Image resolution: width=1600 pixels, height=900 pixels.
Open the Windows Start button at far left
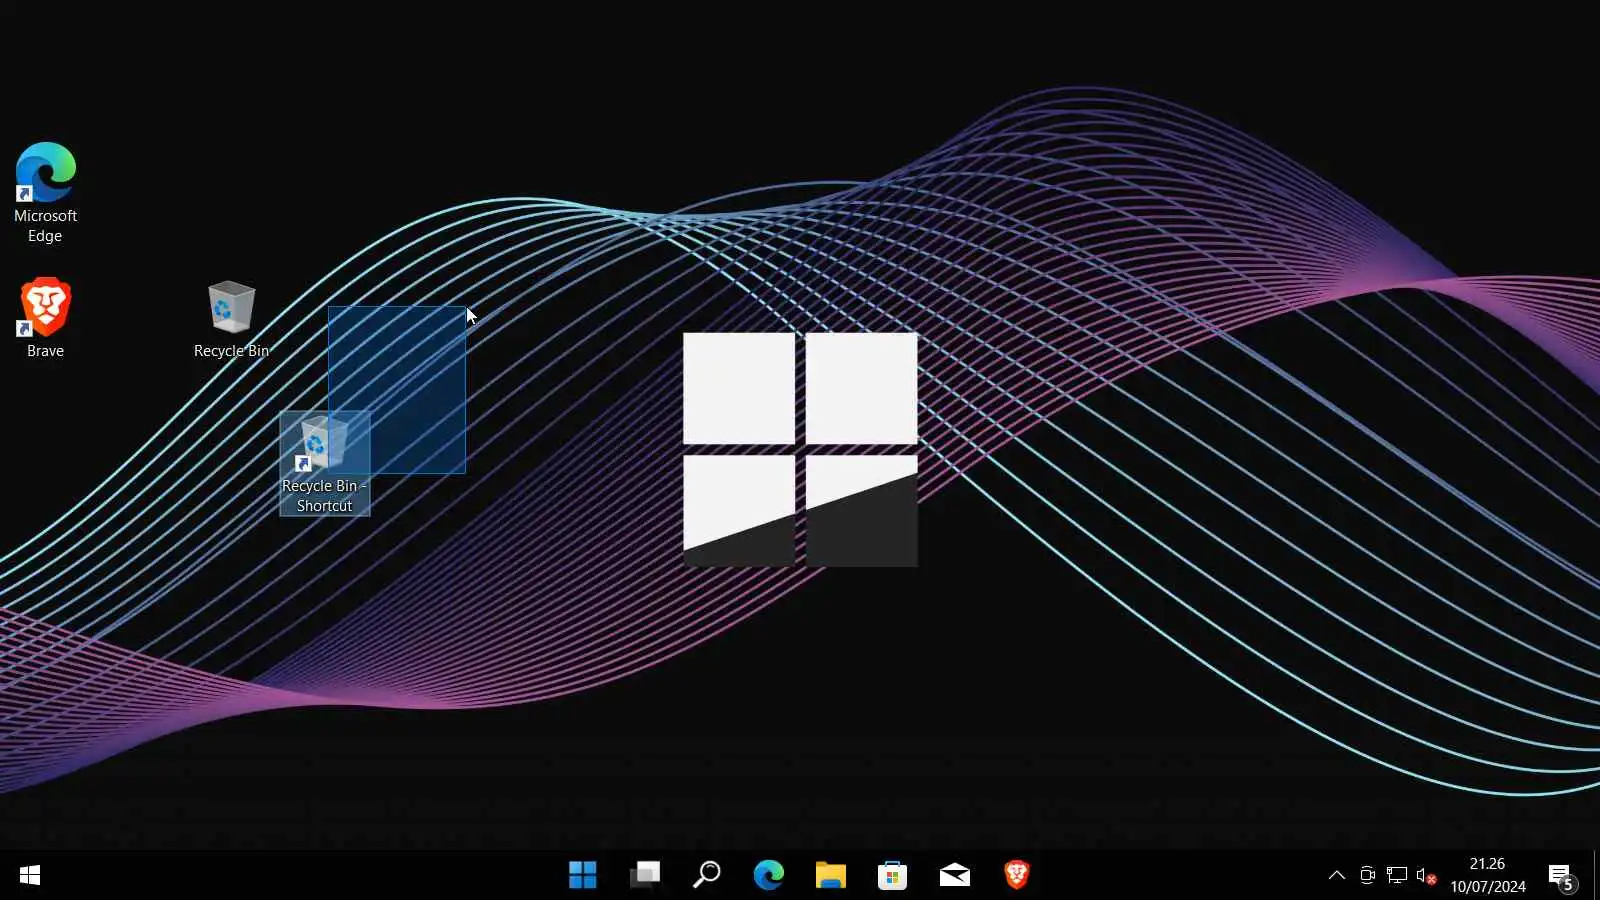point(30,875)
